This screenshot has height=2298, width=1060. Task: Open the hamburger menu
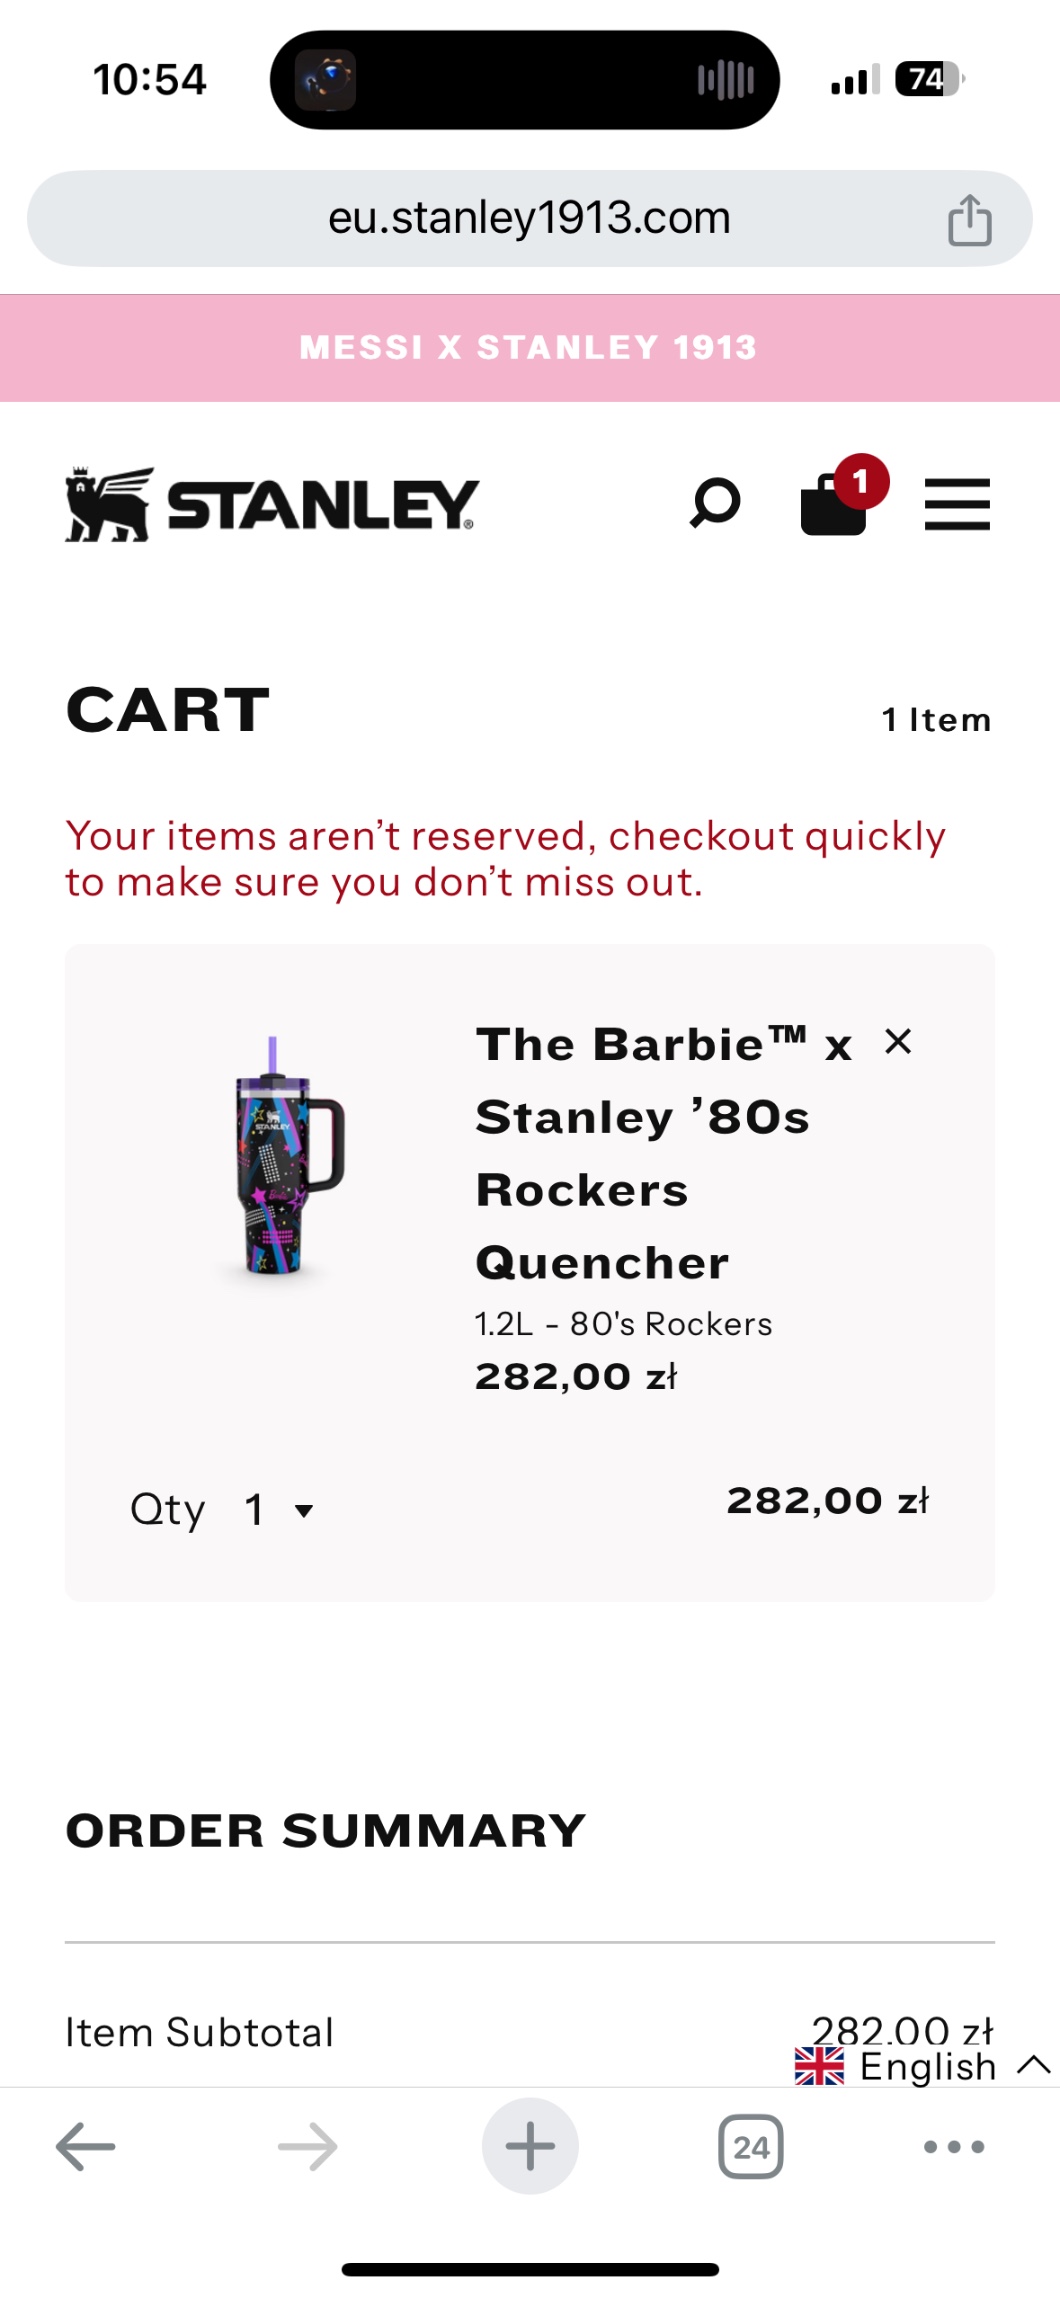click(x=957, y=504)
